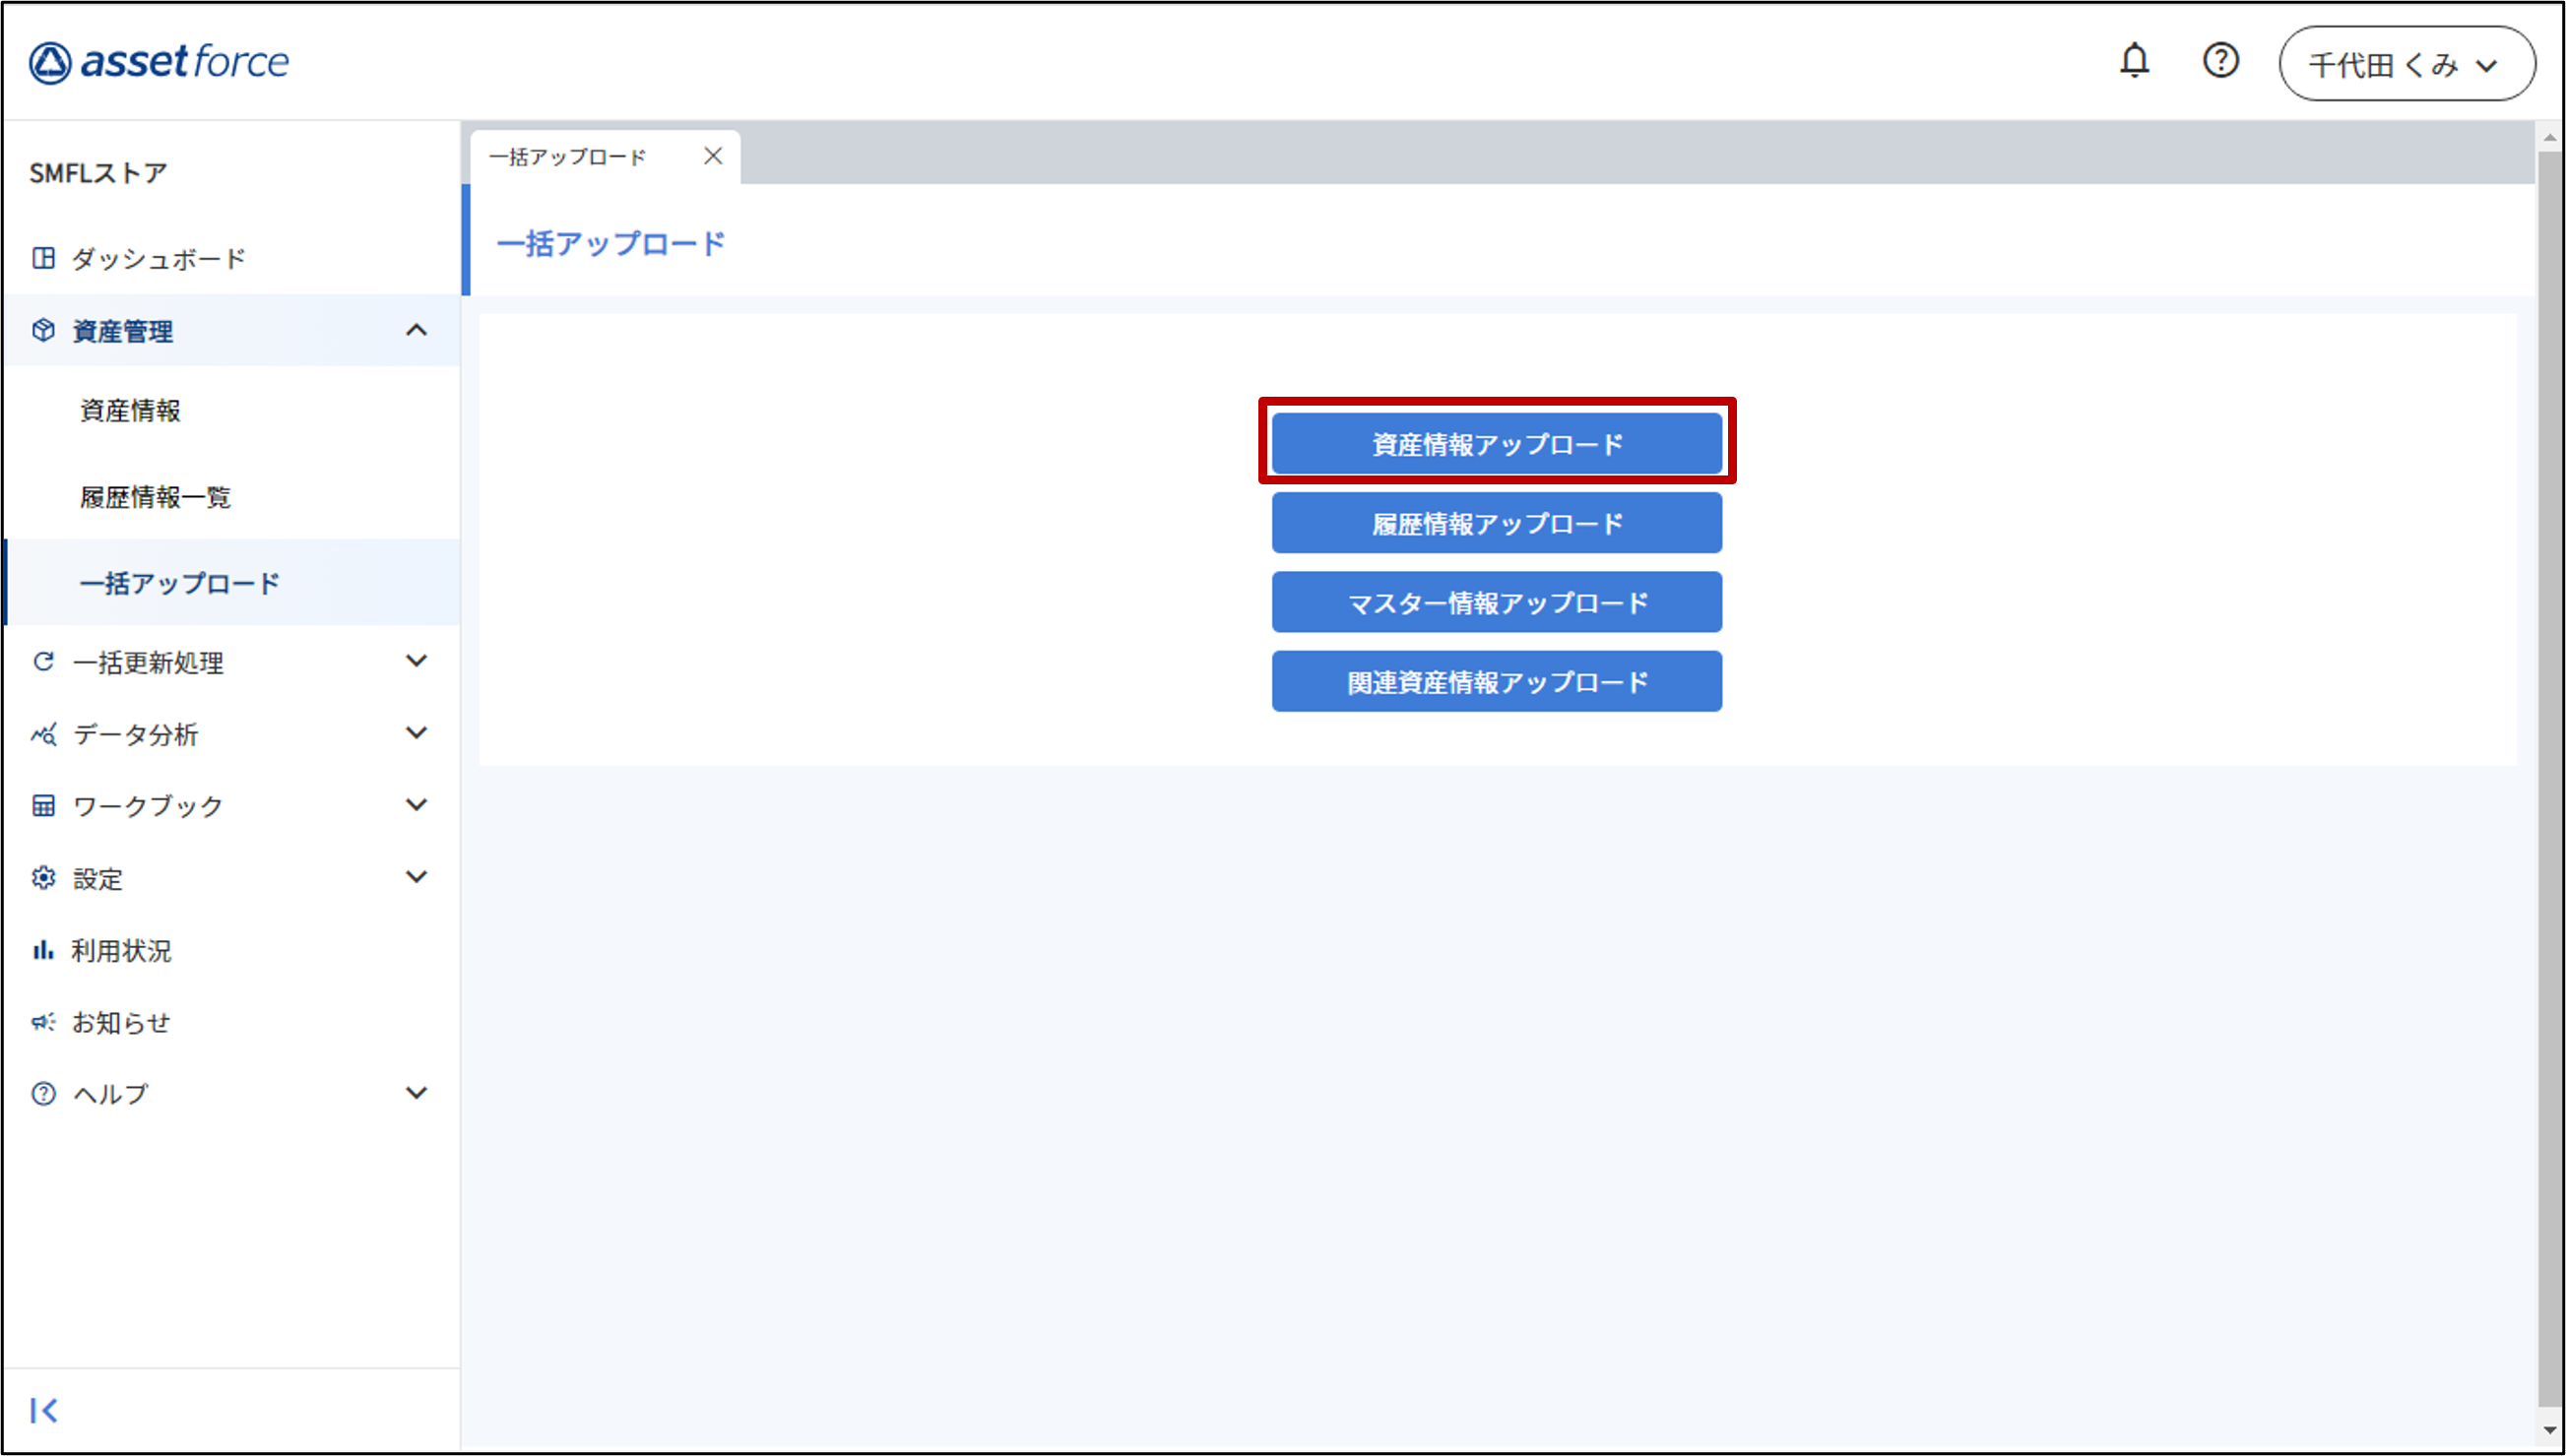Click the ダッシュボード dashboard icon
This screenshot has width=2566, height=1456.
tap(43, 258)
